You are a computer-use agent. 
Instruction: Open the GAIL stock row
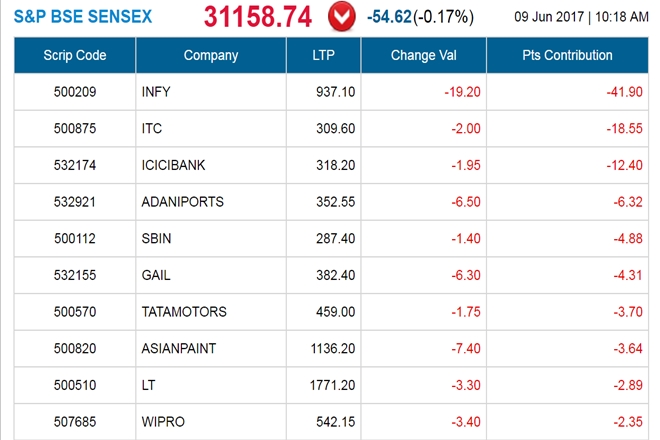[158, 275]
